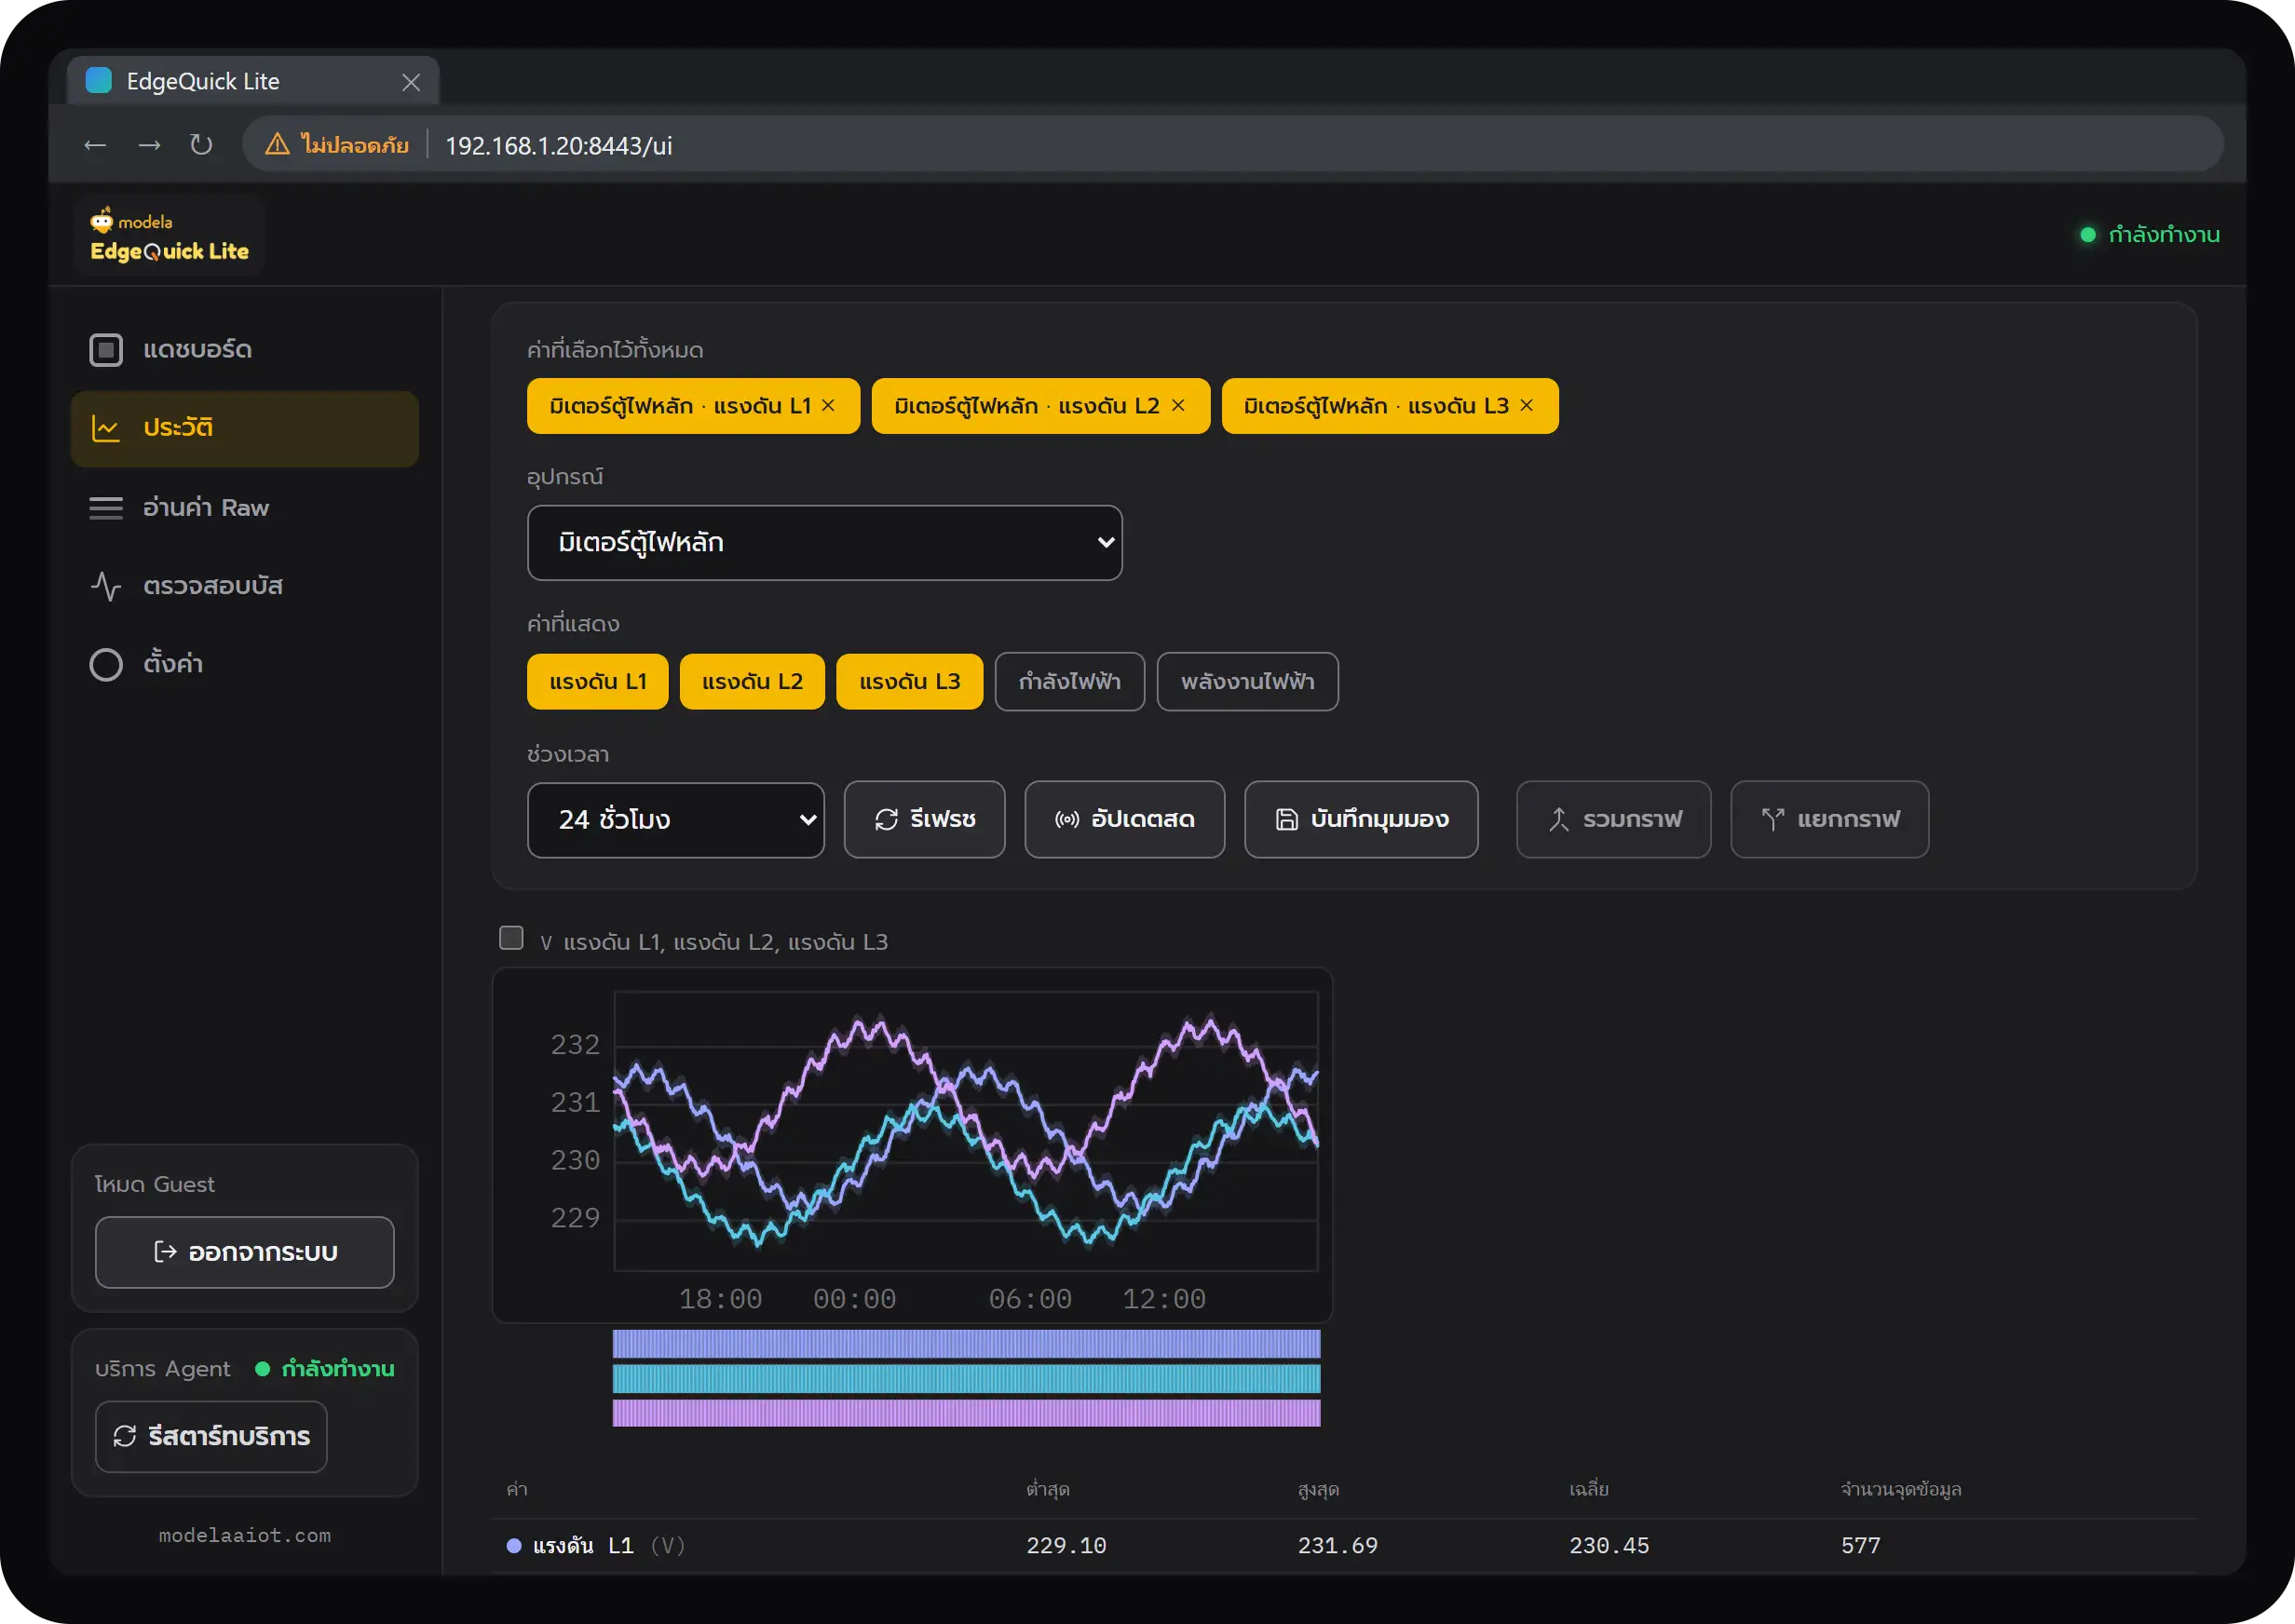Click the pink-purple data bar under the chart

point(966,1413)
